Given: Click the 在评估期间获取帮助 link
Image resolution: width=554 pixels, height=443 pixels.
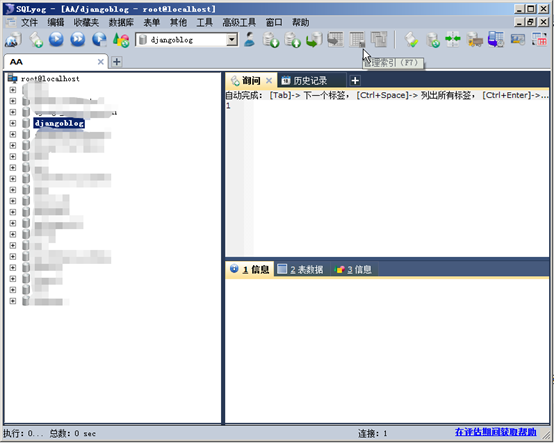Looking at the screenshot, I should (x=495, y=432).
